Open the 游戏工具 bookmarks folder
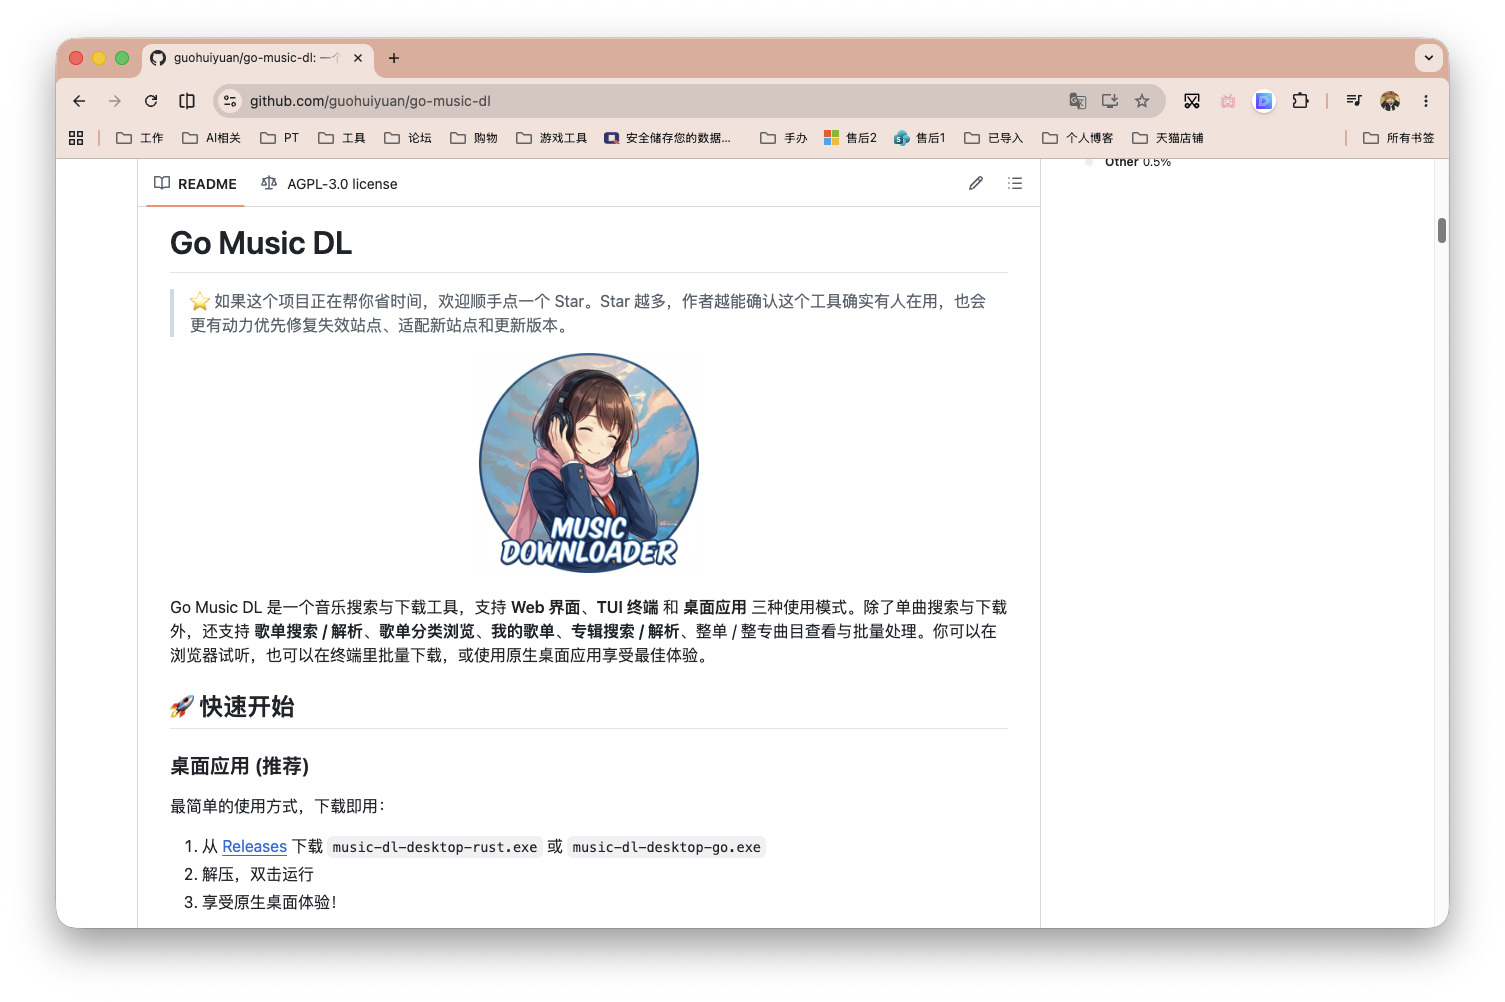This screenshot has height=1002, width=1505. [x=552, y=138]
